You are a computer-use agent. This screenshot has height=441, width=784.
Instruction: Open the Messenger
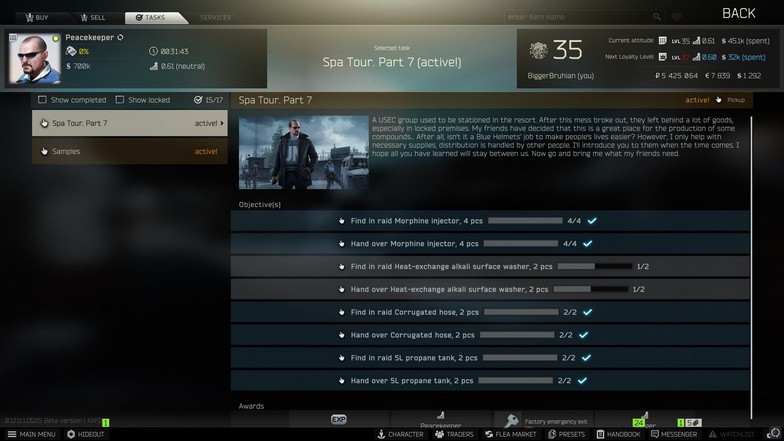[x=674, y=434]
